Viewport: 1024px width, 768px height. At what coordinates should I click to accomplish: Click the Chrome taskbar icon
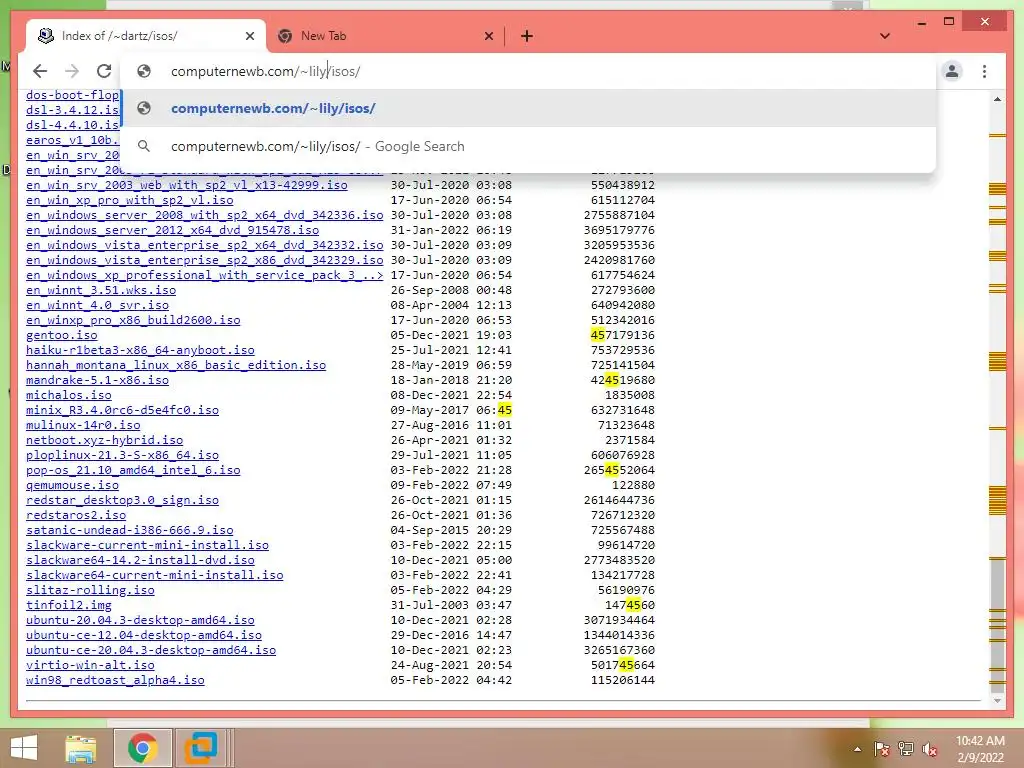pyautogui.click(x=142, y=748)
